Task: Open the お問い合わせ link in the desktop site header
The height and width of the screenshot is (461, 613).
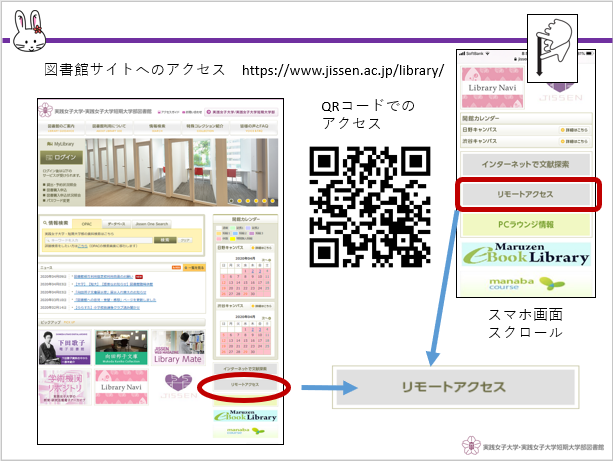Action: [192, 112]
